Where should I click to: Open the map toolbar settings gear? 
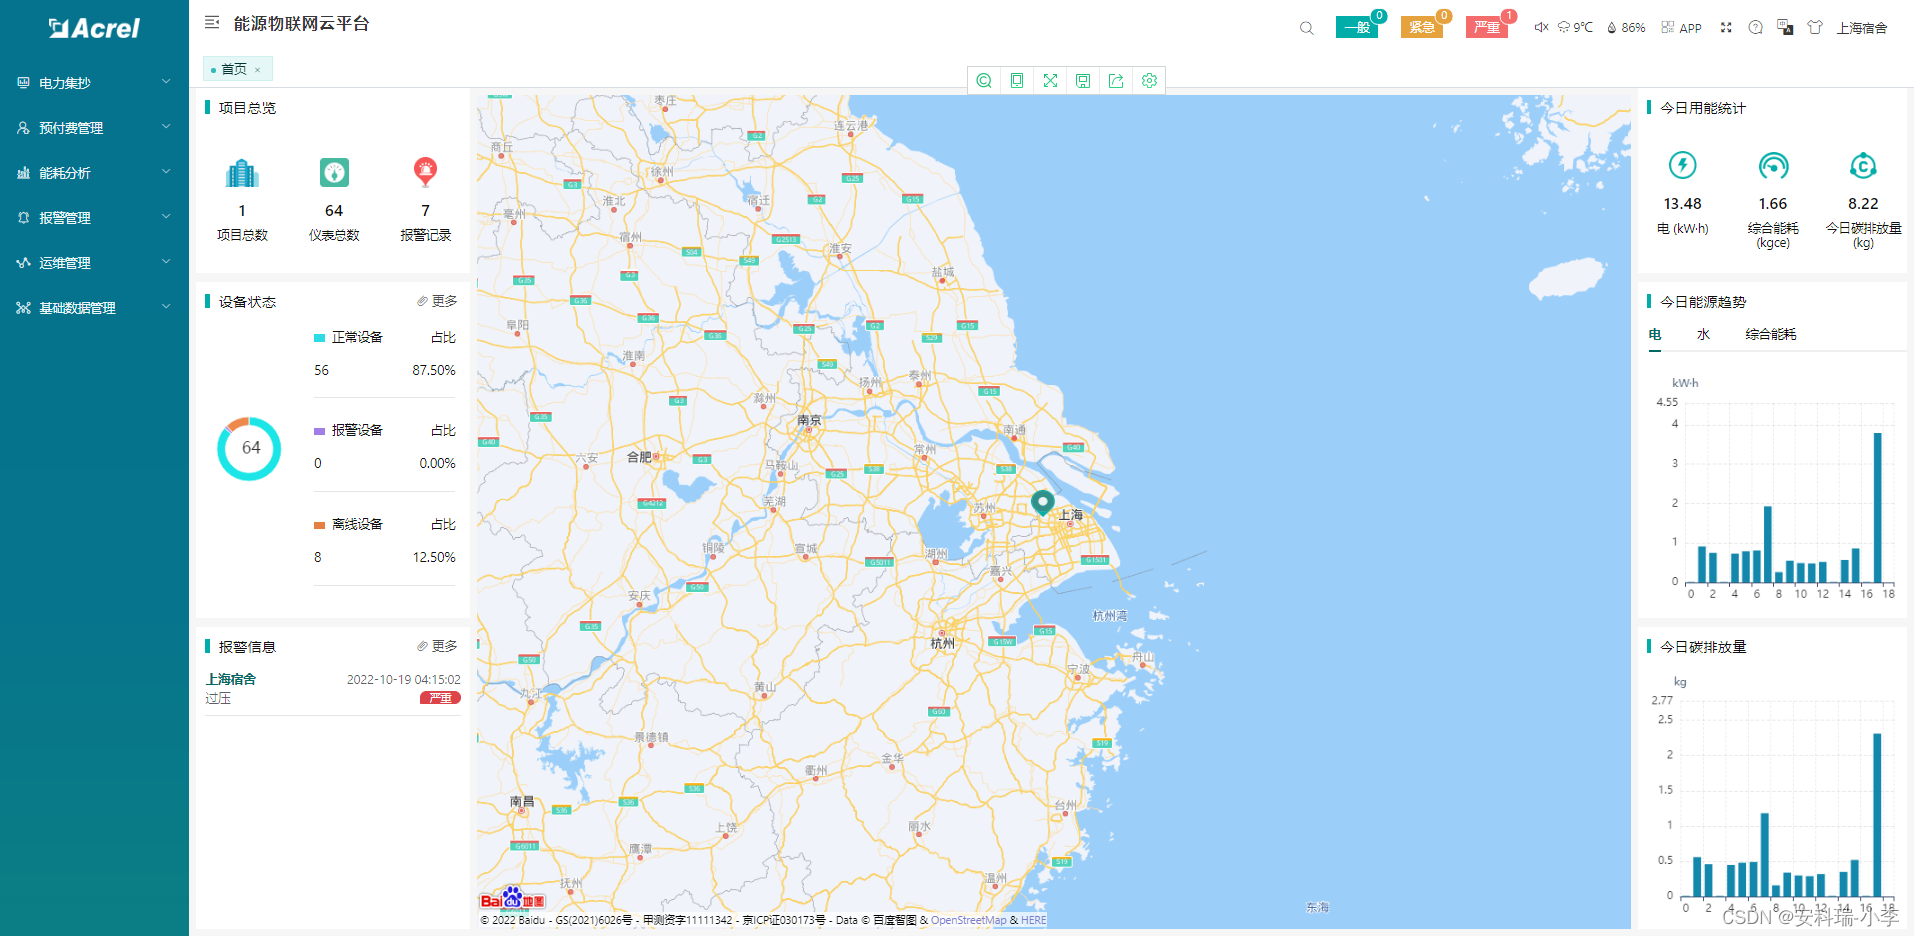1149,80
